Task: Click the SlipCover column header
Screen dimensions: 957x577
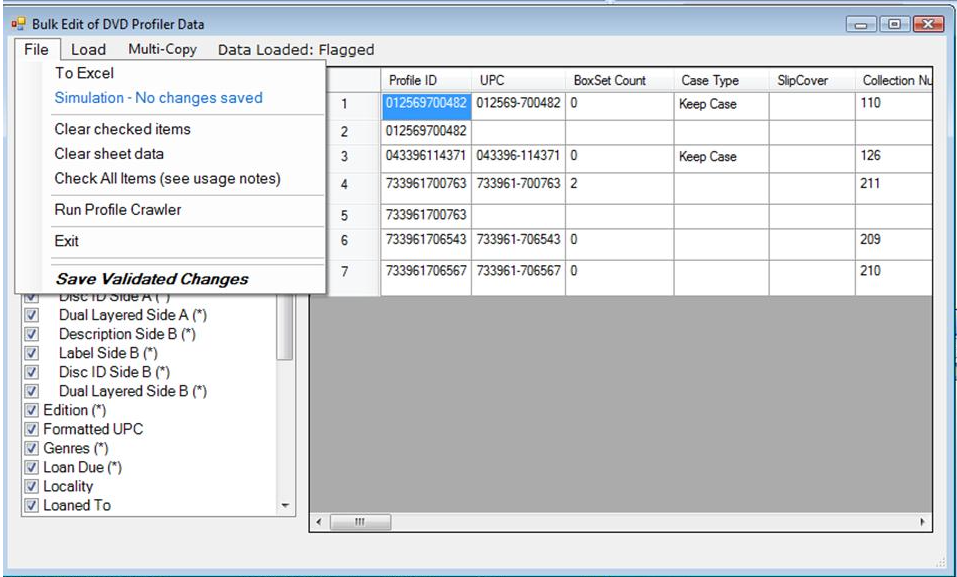Action: point(812,80)
